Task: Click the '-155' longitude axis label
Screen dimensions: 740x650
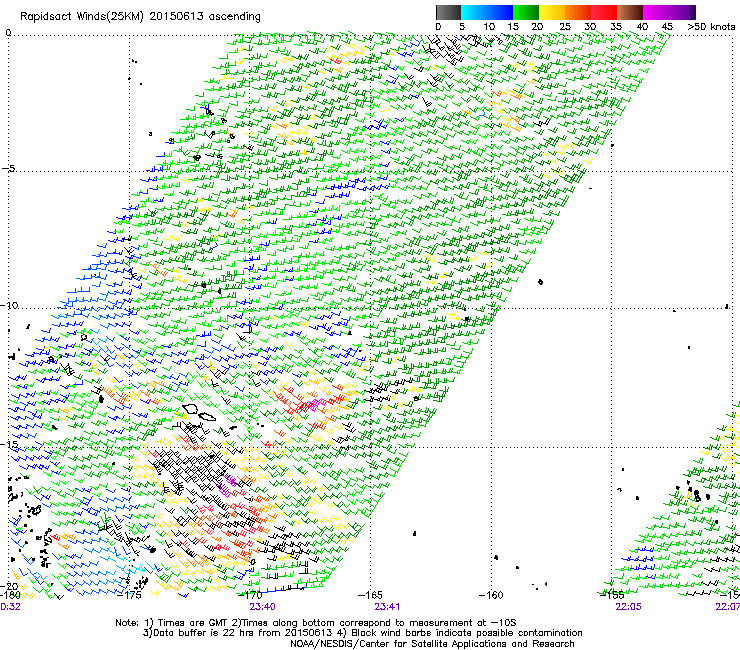Action: coord(612,595)
